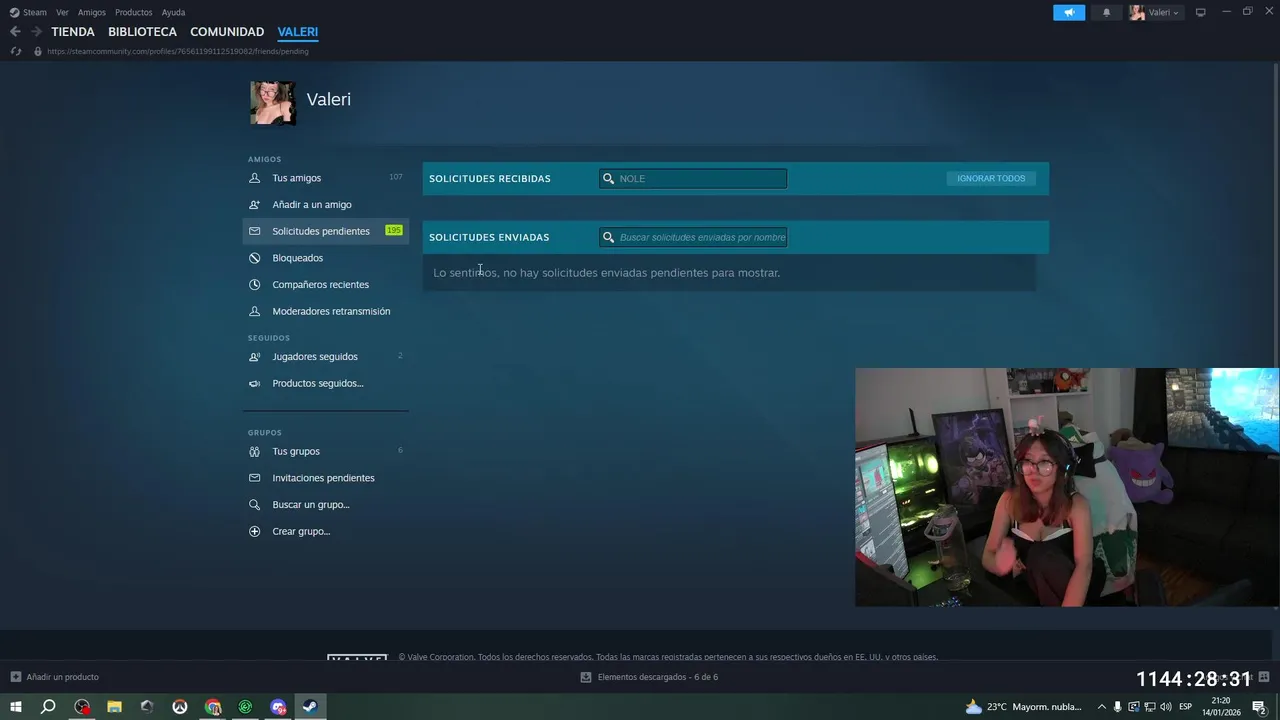This screenshot has height=720, width=1280.
Task: Click the Tus grupos people icon
Action: pos(254,451)
